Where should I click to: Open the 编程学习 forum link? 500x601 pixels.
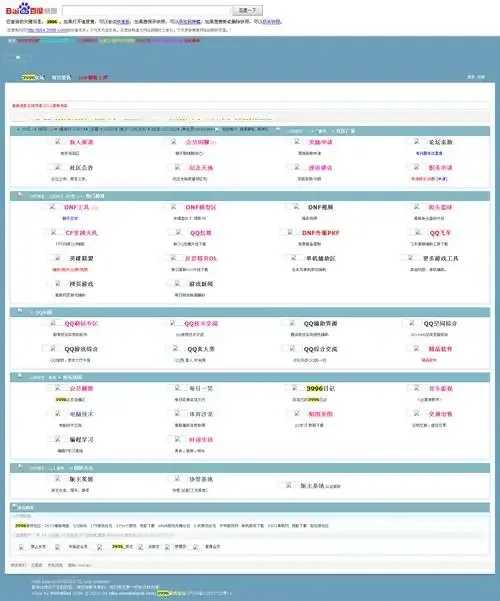coord(81,440)
